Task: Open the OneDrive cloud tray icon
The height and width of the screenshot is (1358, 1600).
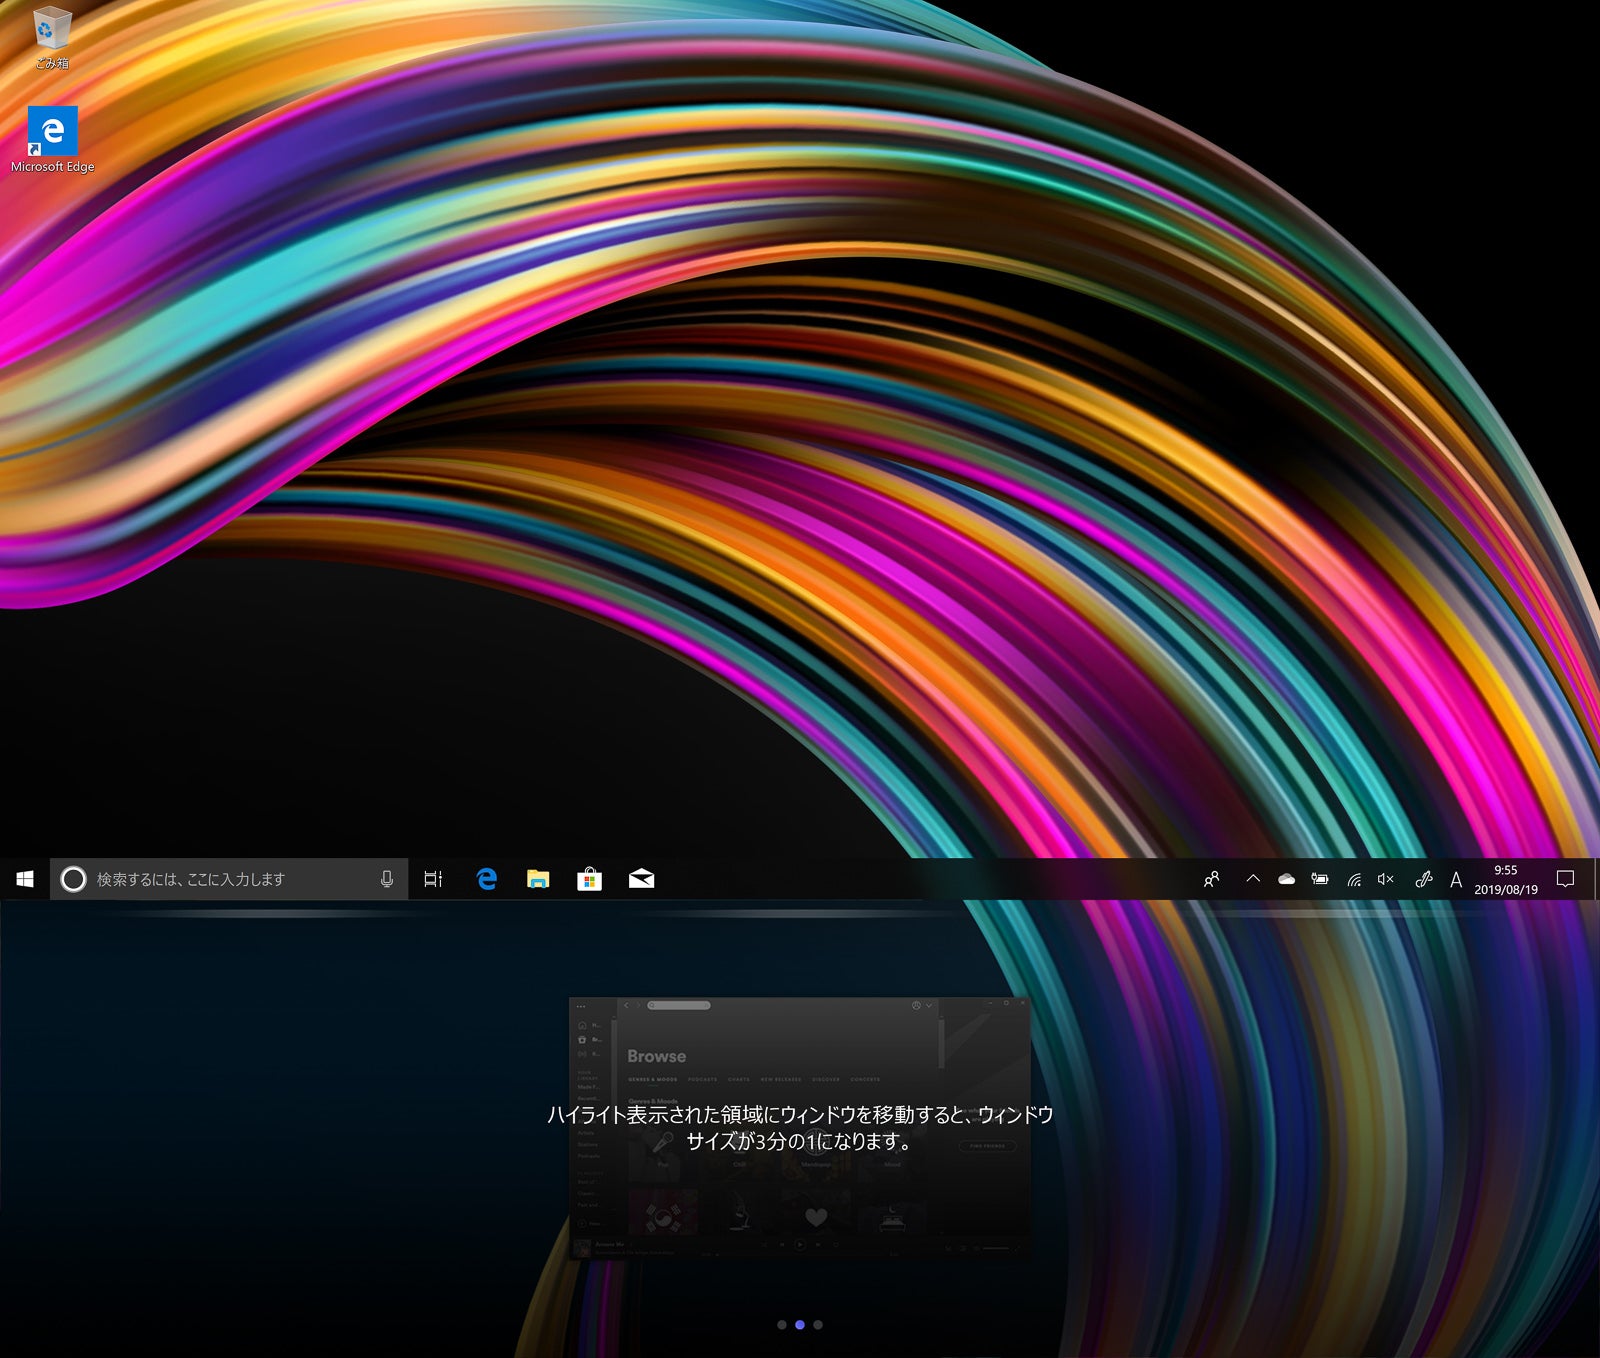Action: click(x=1287, y=879)
